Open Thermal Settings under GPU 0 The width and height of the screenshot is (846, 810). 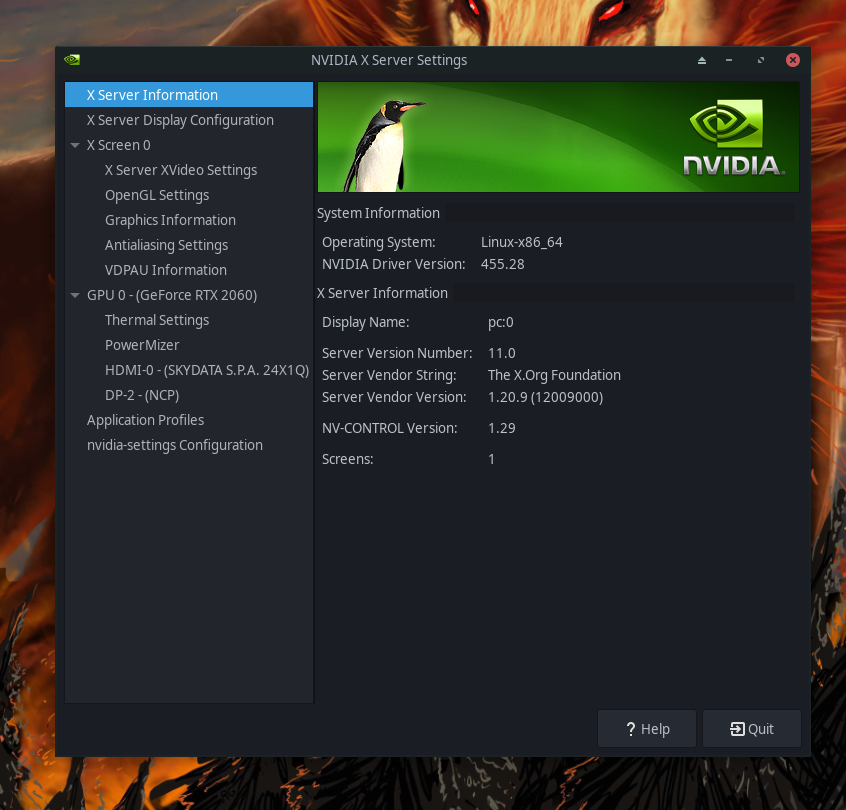(157, 320)
